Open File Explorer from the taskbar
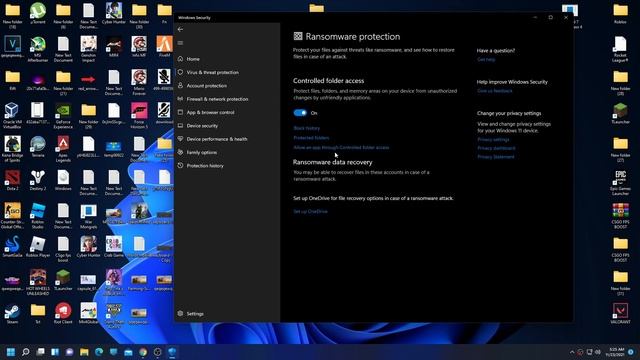Screen dimensions: 640x360 pyautogui.click(x=84, y=352)
